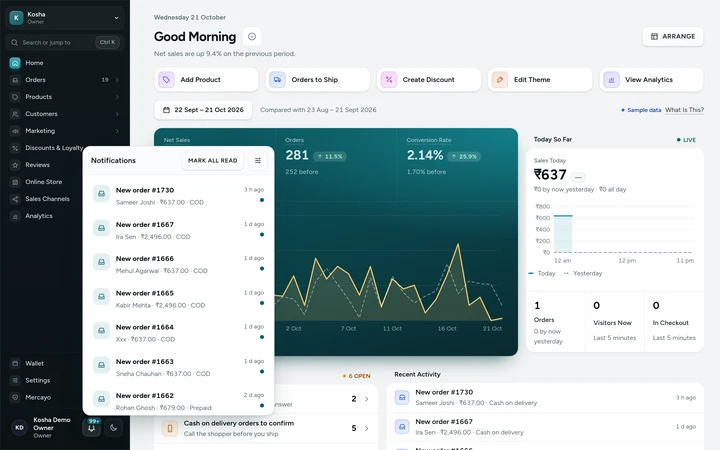Open notification filter settings icon
Image resolution: width=720 pixels, height=450 pixels.
(x=258, y=160)
